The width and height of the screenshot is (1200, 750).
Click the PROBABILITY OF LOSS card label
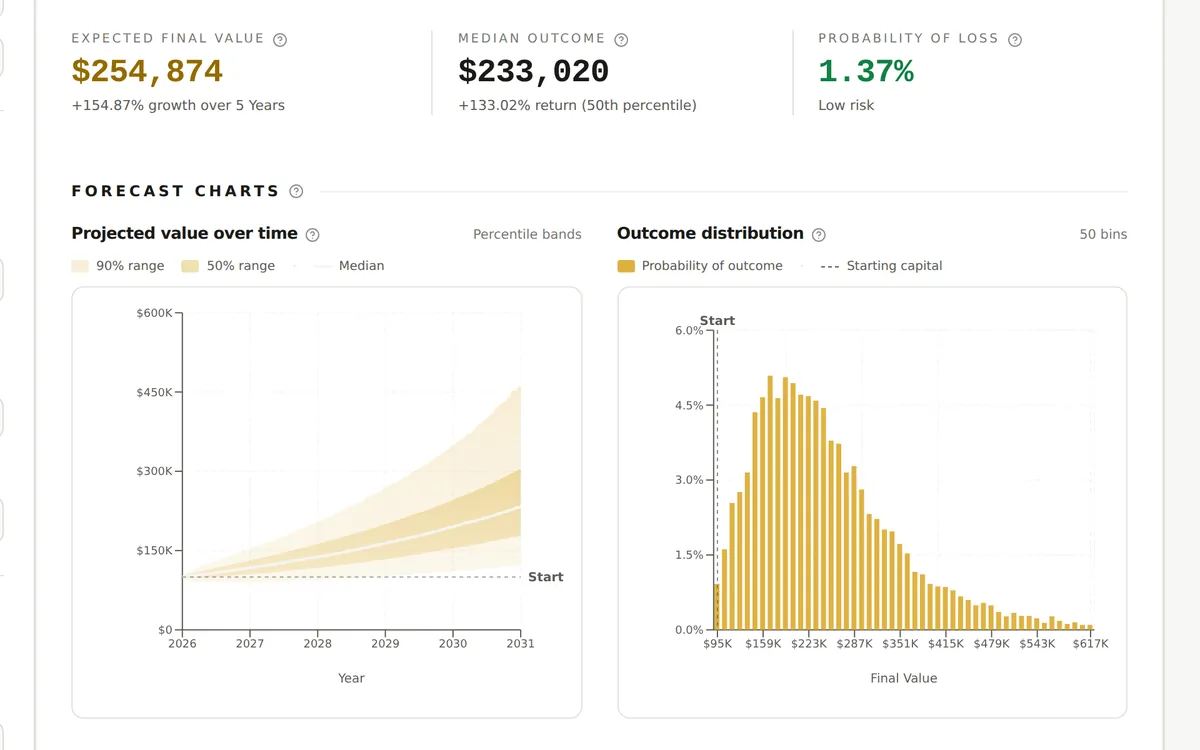coord(908,39)
